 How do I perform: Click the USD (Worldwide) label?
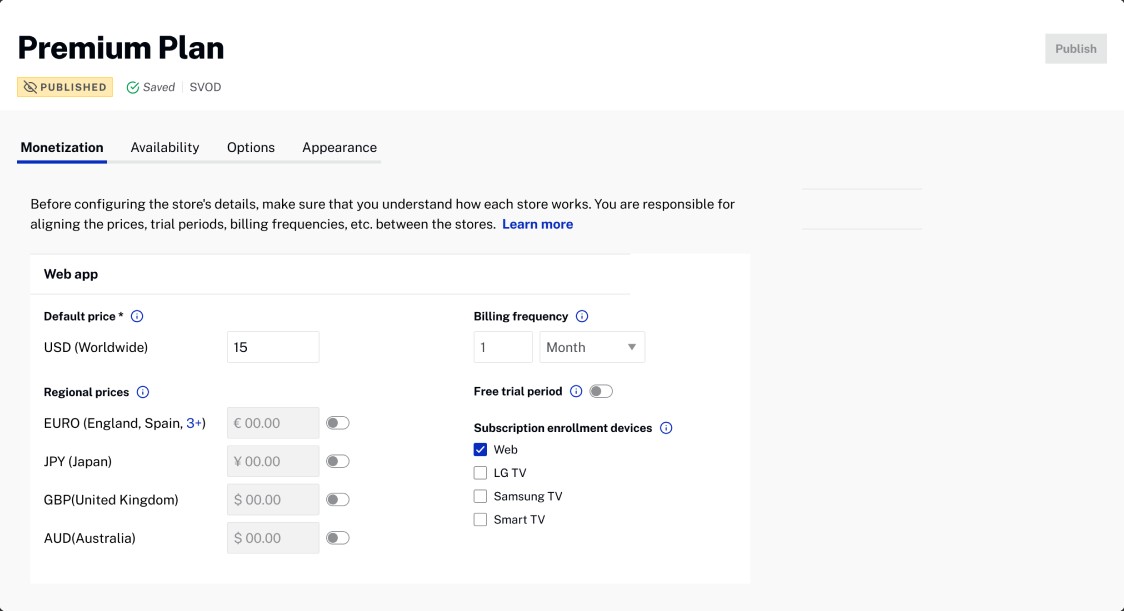[x=96, y=348]
